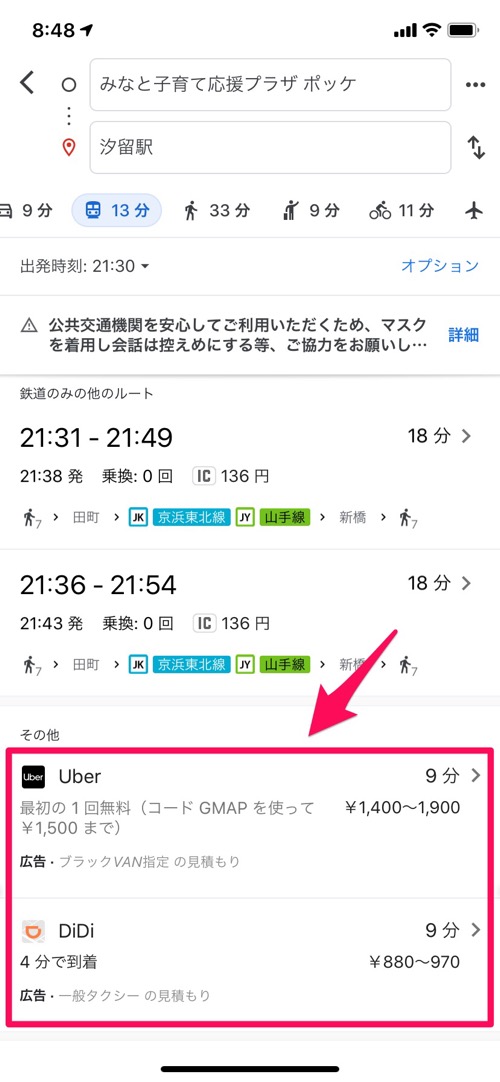Choose the bicycle mode icon 11 分
Viewport: 500px width, 1082px height.
coord(401,210)
